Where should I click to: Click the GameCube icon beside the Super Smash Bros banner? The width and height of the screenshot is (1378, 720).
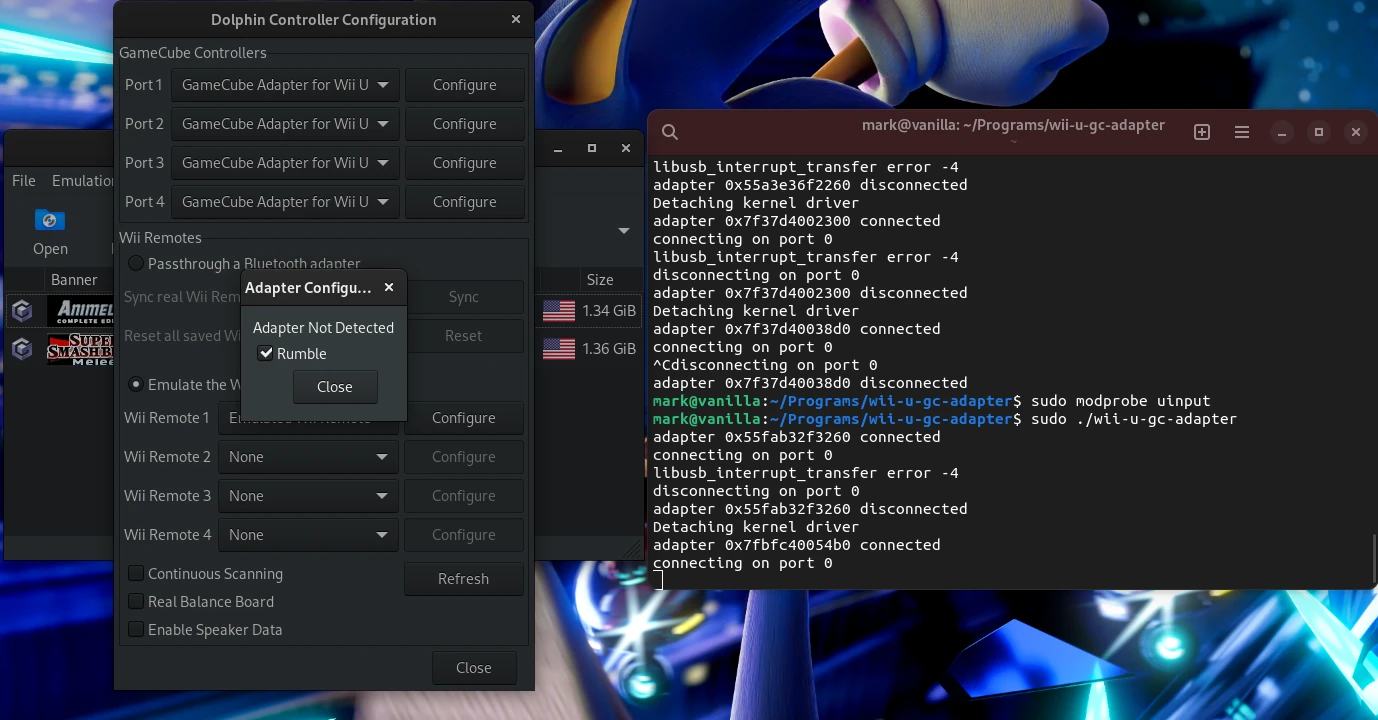tap(22, 349)
